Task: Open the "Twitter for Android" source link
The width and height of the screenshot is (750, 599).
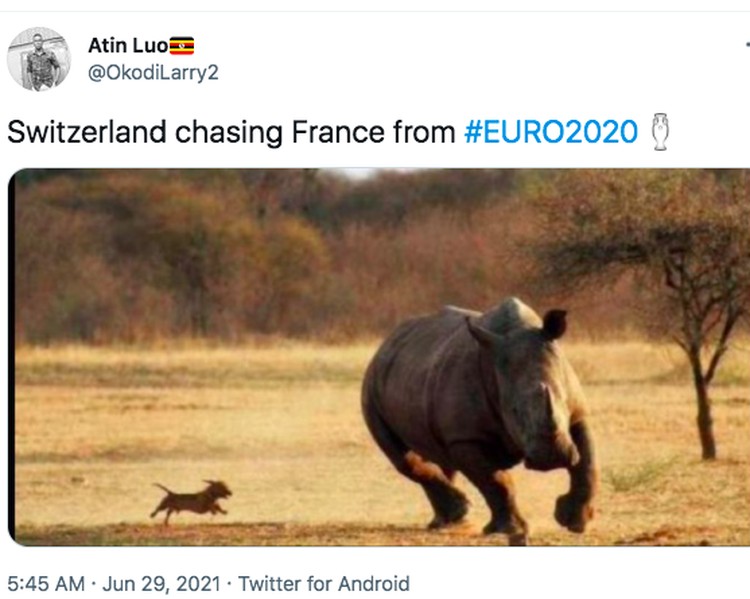Action: pos(324,584)
